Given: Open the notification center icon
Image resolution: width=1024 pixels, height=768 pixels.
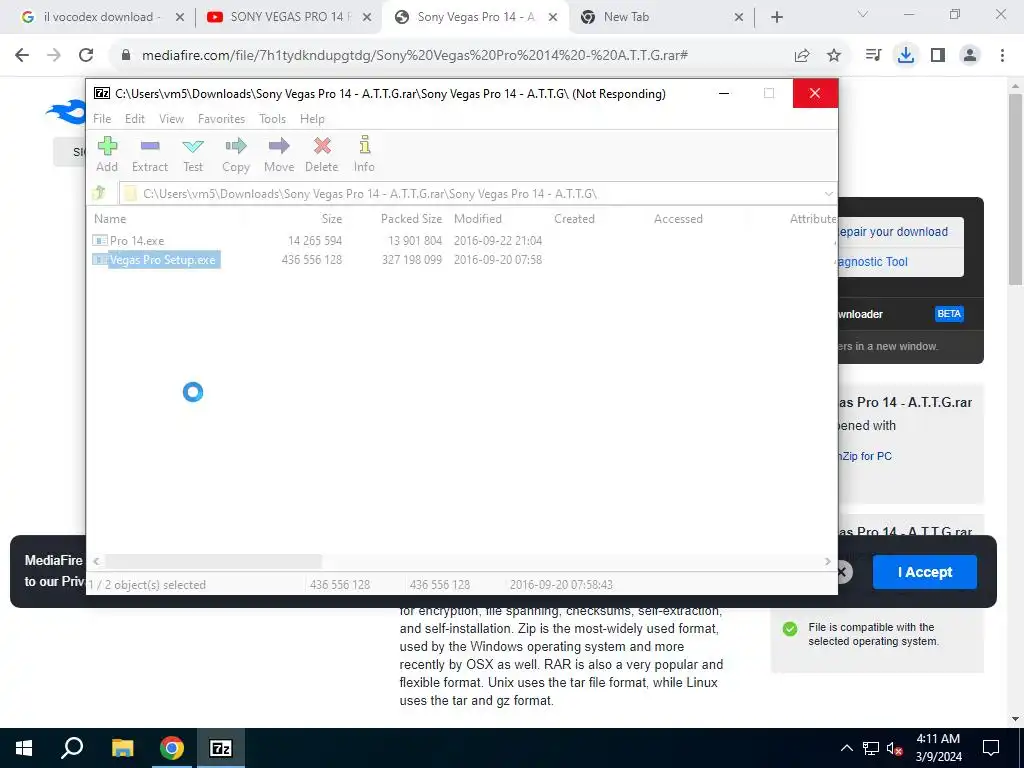Looking at the screenshot, I should coord(991,748).
